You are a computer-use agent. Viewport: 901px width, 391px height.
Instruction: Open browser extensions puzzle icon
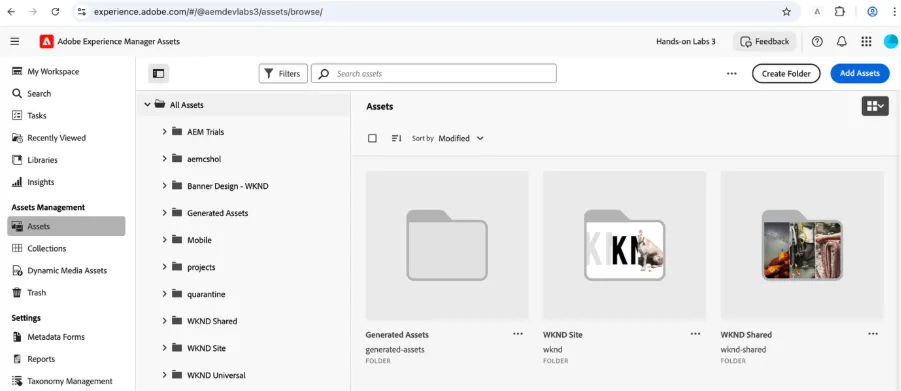pos(840,12)
